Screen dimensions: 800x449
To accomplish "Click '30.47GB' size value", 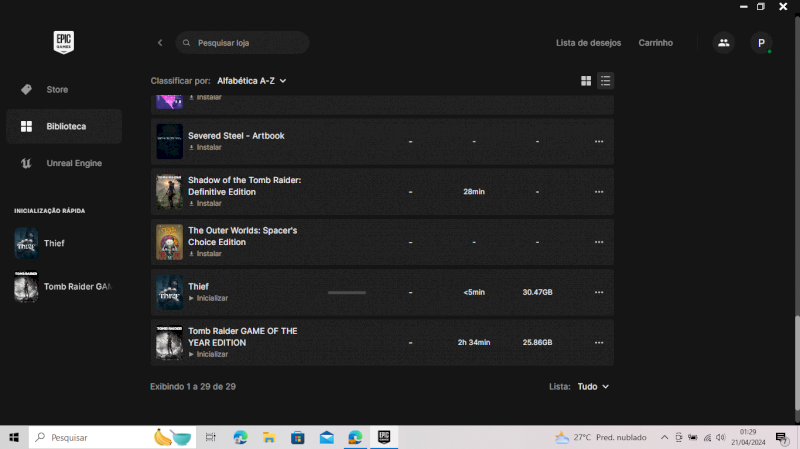I will 537,292.
